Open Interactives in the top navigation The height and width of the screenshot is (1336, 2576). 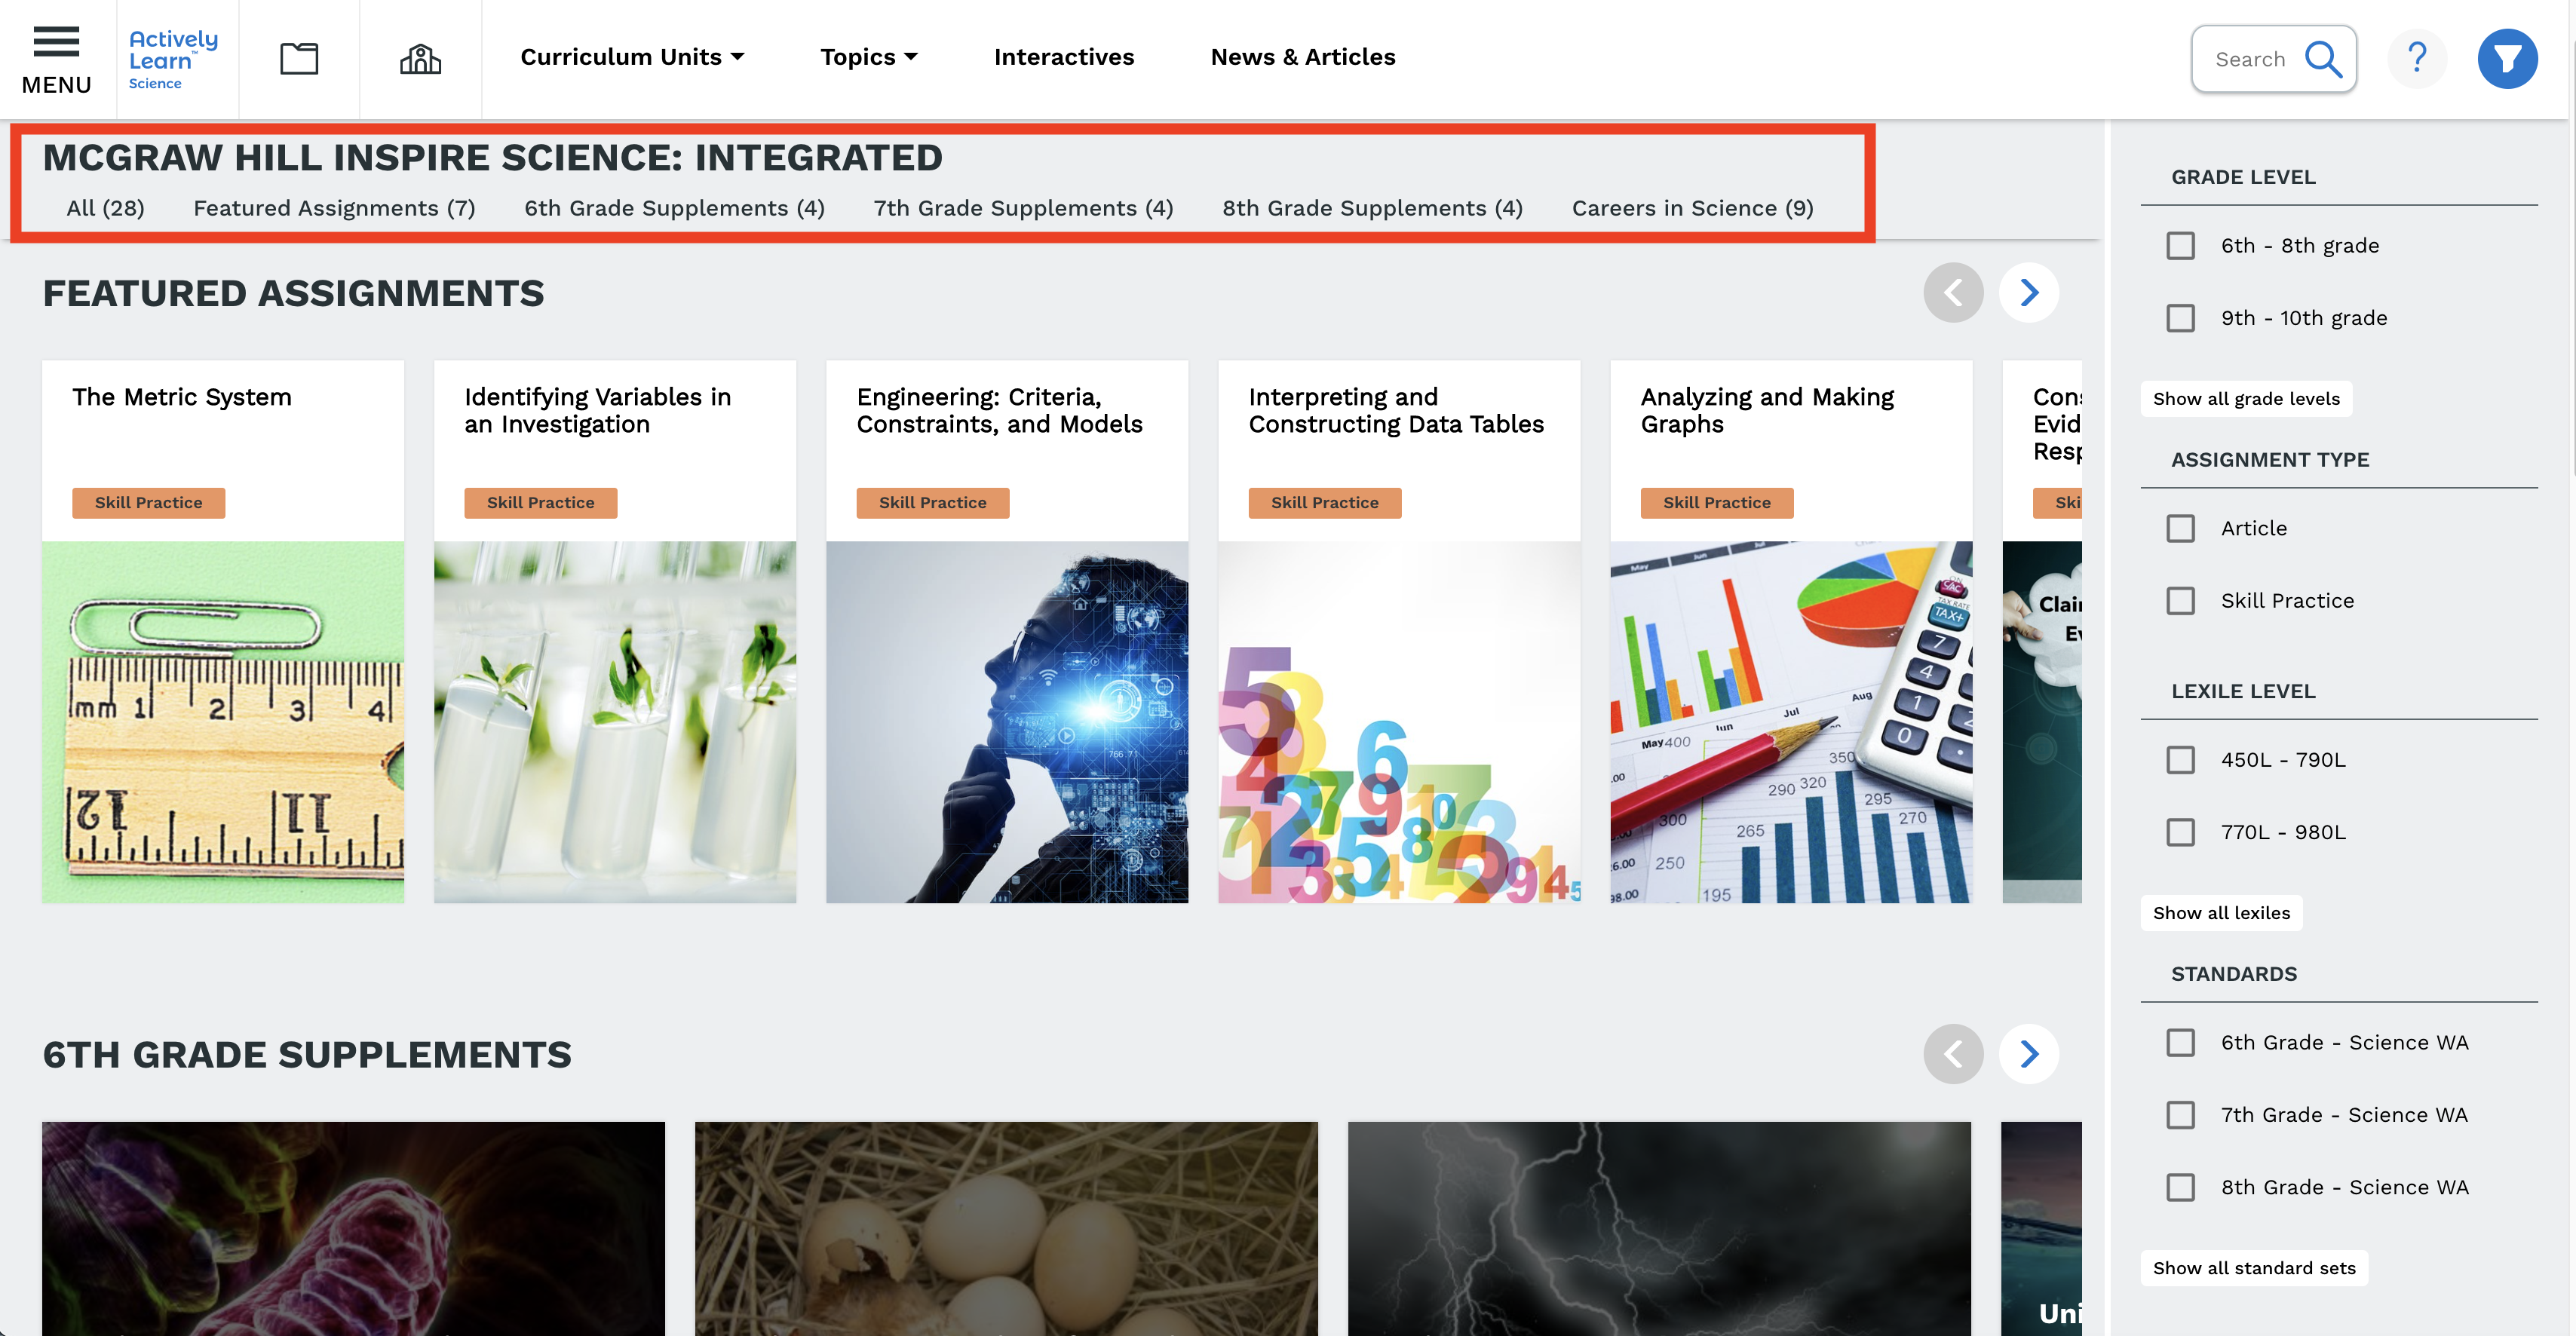(1064, 57)
